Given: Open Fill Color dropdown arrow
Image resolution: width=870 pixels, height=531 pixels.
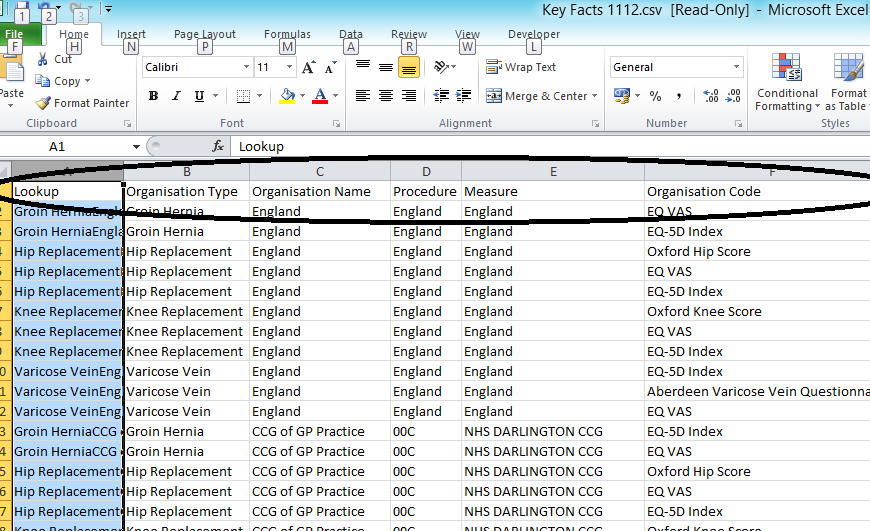Looking at the screenshot, I should [302, 96].
